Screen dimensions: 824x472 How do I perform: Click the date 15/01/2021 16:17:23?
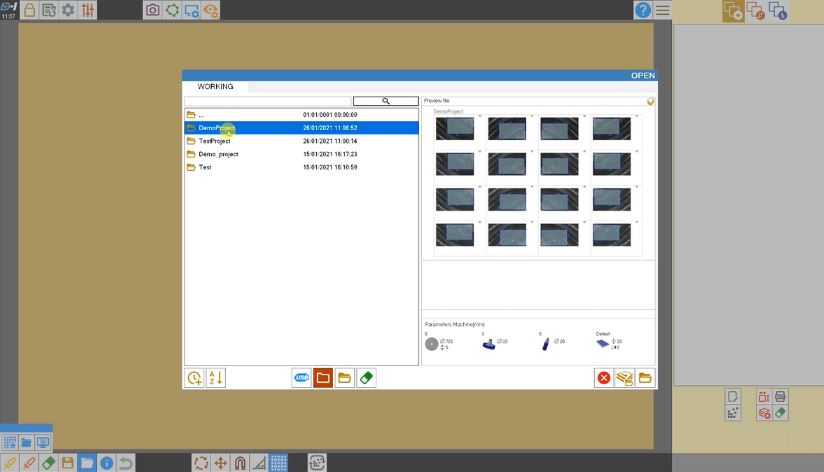[330, 154]
